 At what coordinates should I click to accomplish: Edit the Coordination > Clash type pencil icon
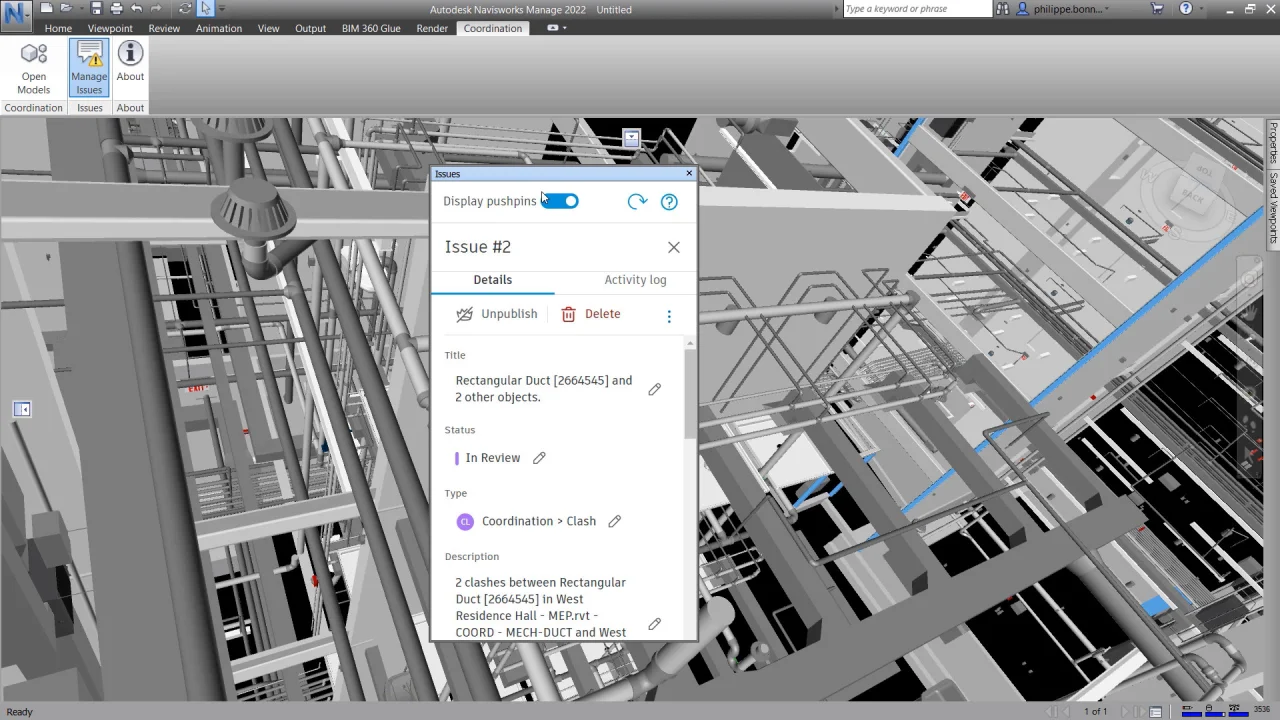pos(615,521)
